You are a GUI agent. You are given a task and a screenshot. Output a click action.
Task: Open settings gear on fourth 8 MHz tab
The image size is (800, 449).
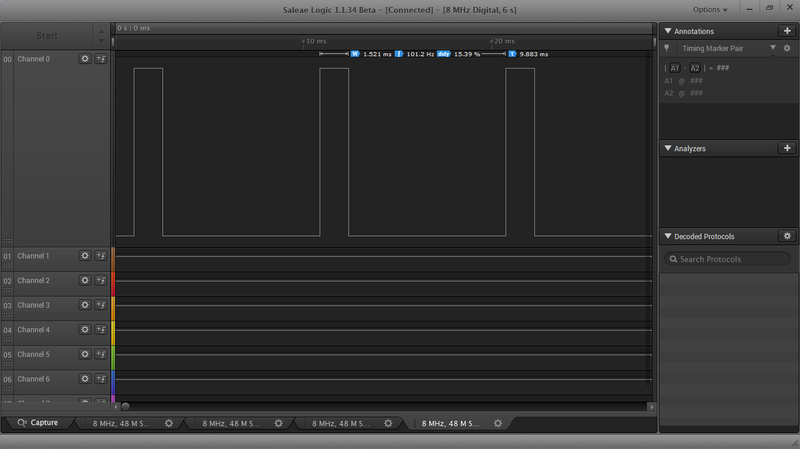pyautogui.click(x=497, y=423)
